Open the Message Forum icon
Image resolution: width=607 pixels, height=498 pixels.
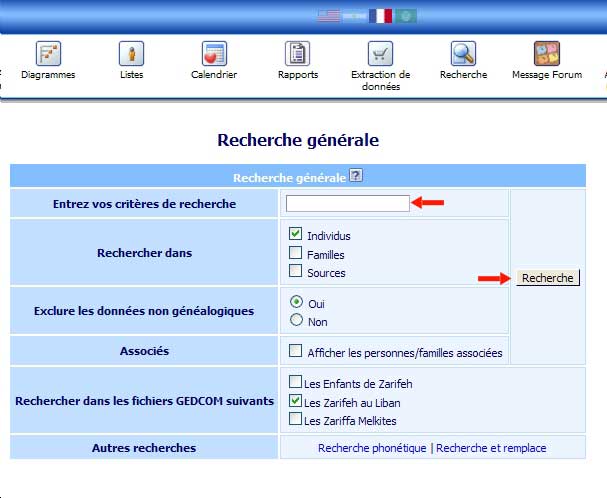tap(546, 54)
